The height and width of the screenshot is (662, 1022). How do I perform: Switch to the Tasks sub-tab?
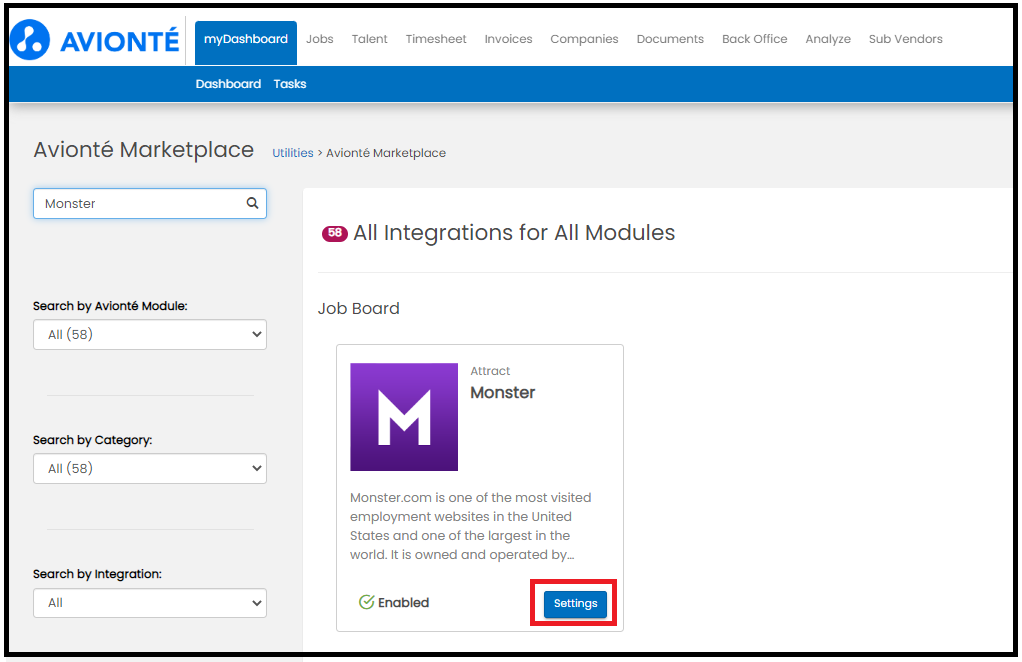pos(290,84)
